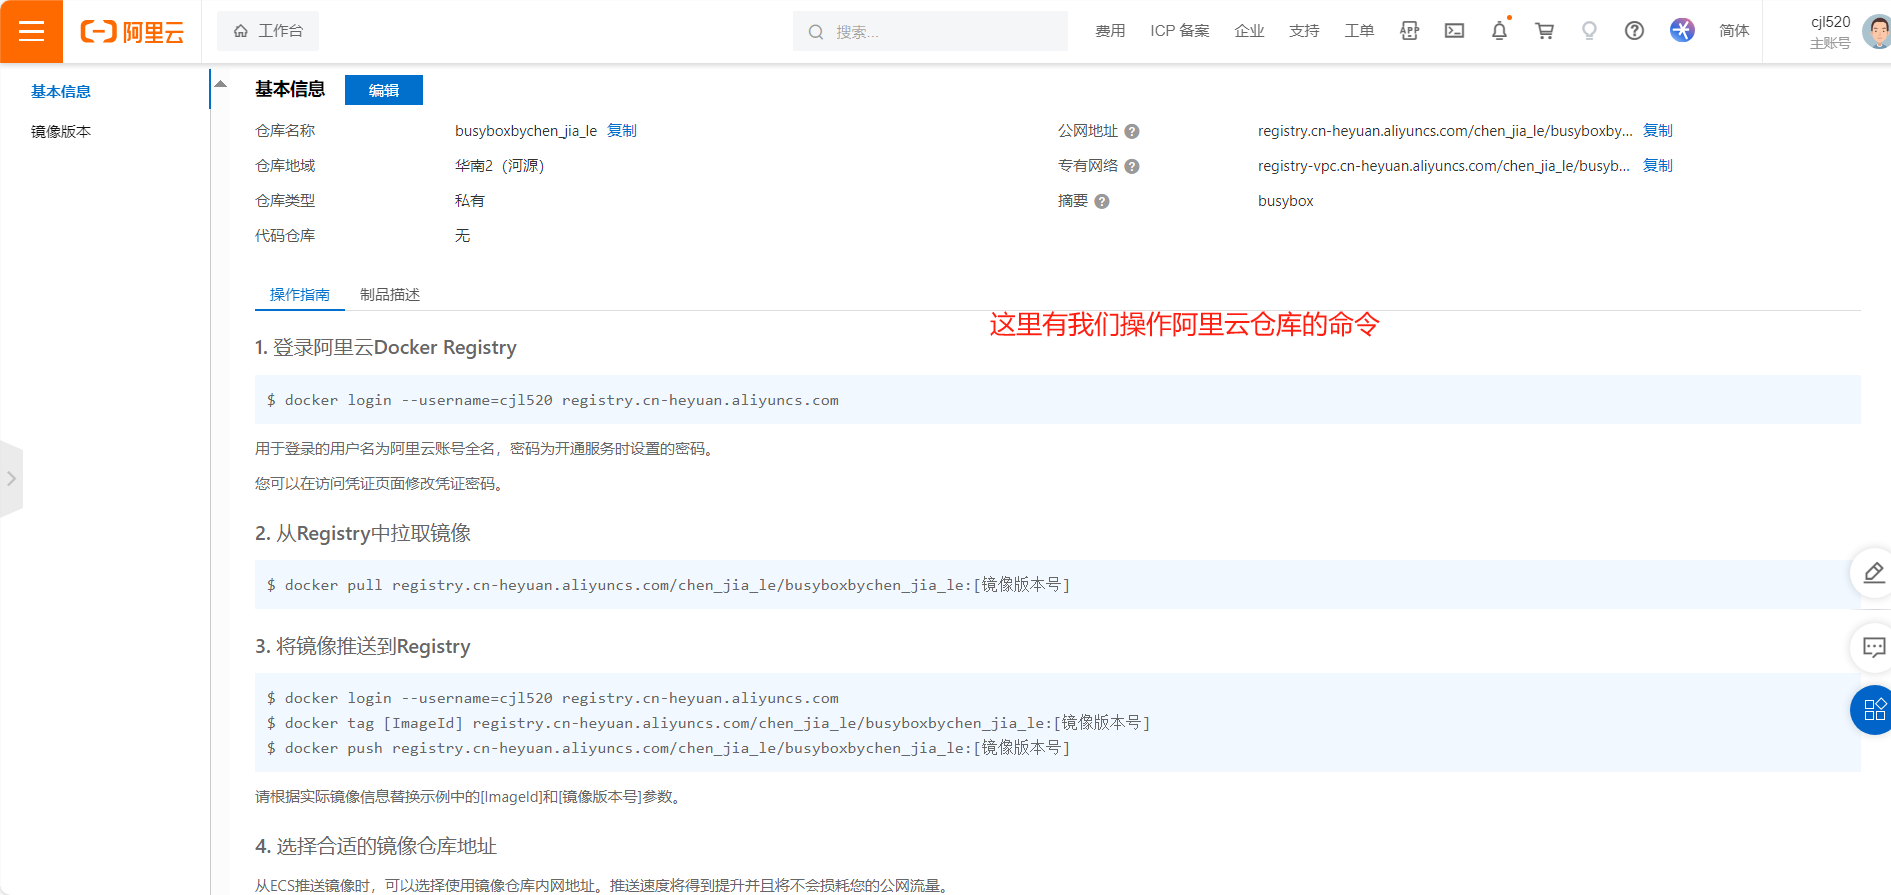Open the 支持 menu
1891x895 pixels.
(1304, 31)
